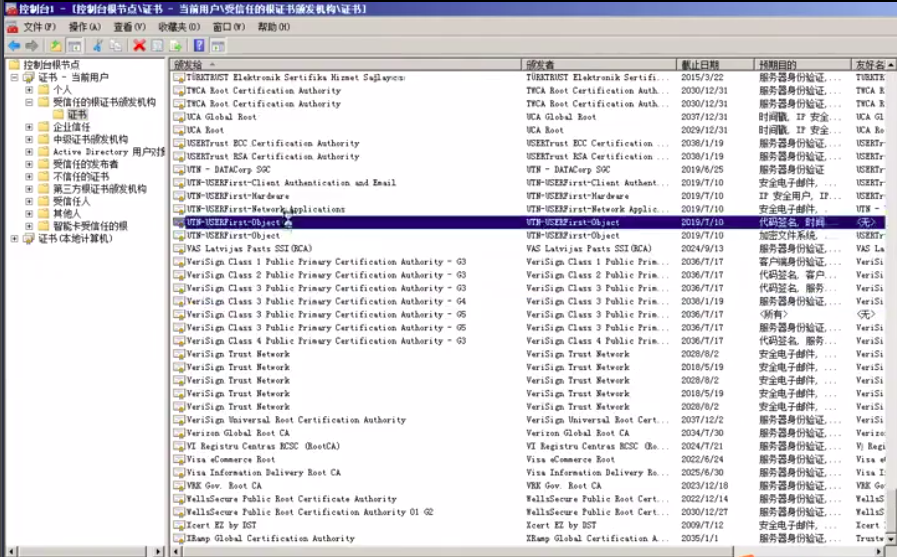897x557 pixels.
Task: Toggle show/hide console tree icon
Action: (x=74, y=46)
